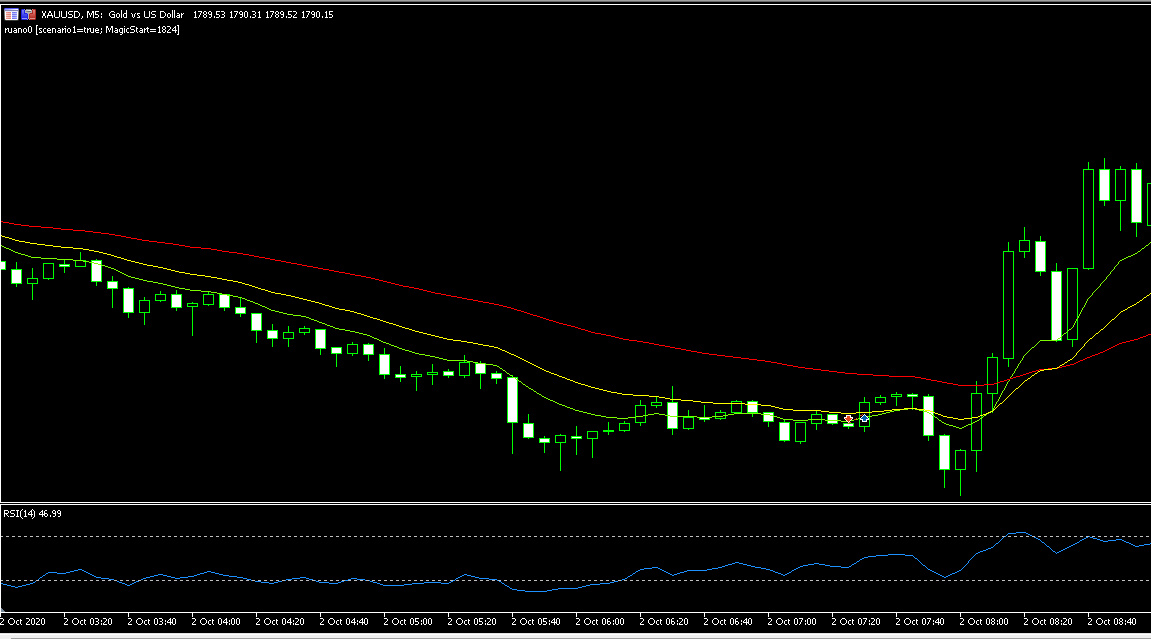Click the '2 Oct 08:00' time label
Viewport: 1151px width, 639px height.
(x=984, y=621)
